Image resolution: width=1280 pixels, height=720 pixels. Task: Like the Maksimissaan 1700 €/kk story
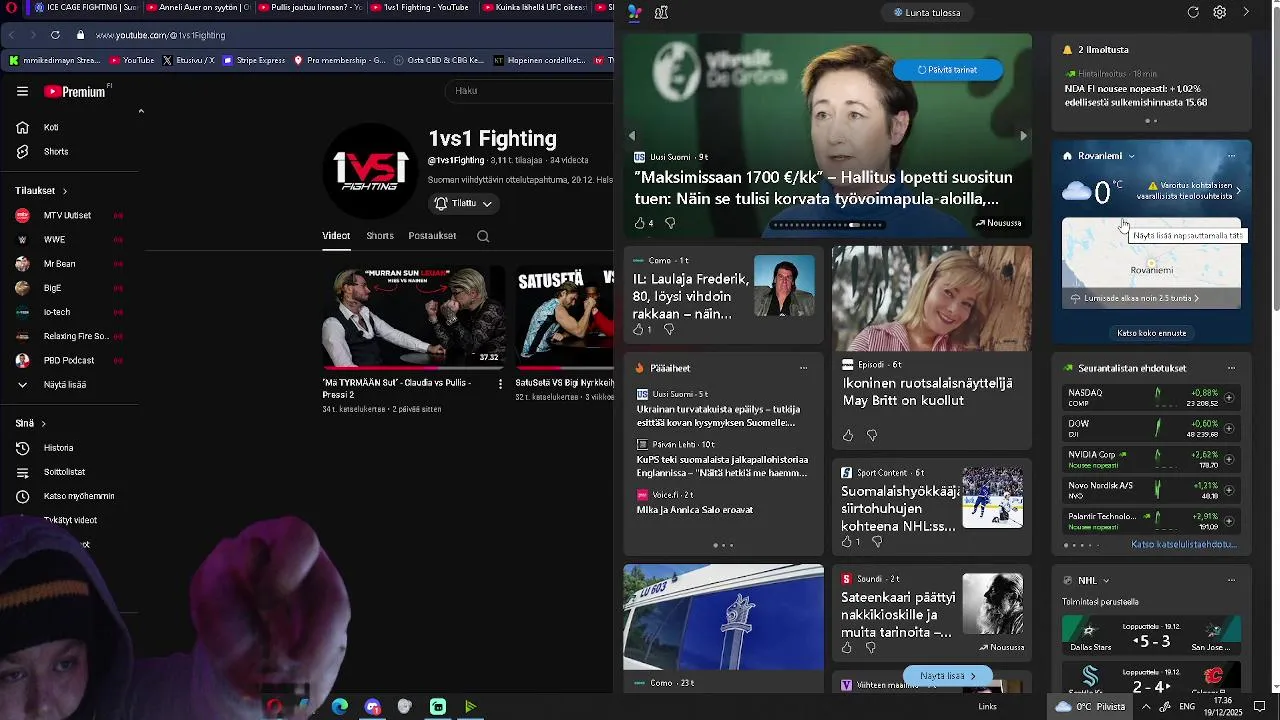tap(640, 223)
